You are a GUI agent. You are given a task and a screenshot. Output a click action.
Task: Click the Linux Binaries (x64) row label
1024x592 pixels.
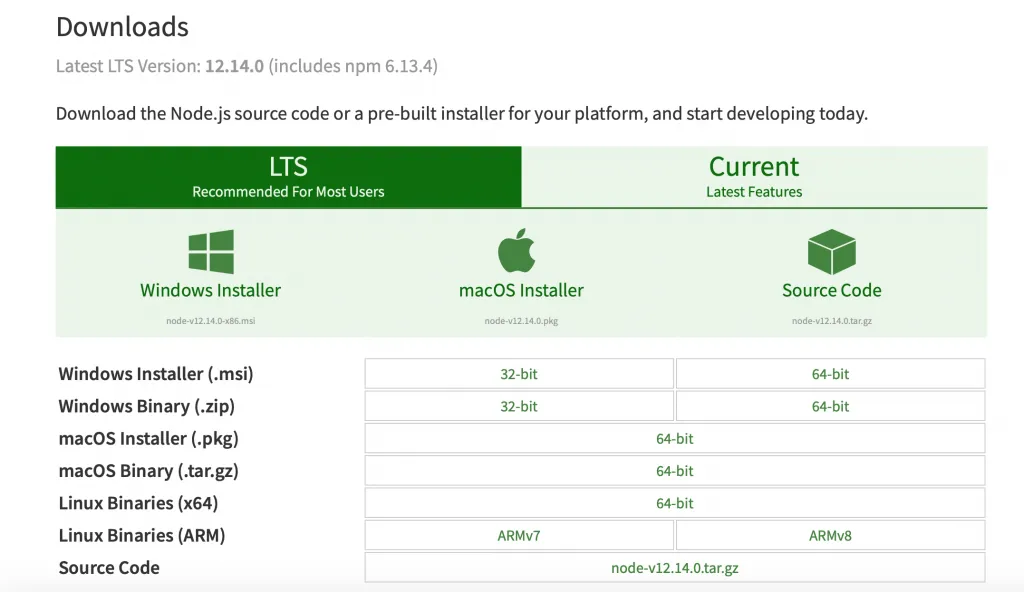tap(138, 503)
